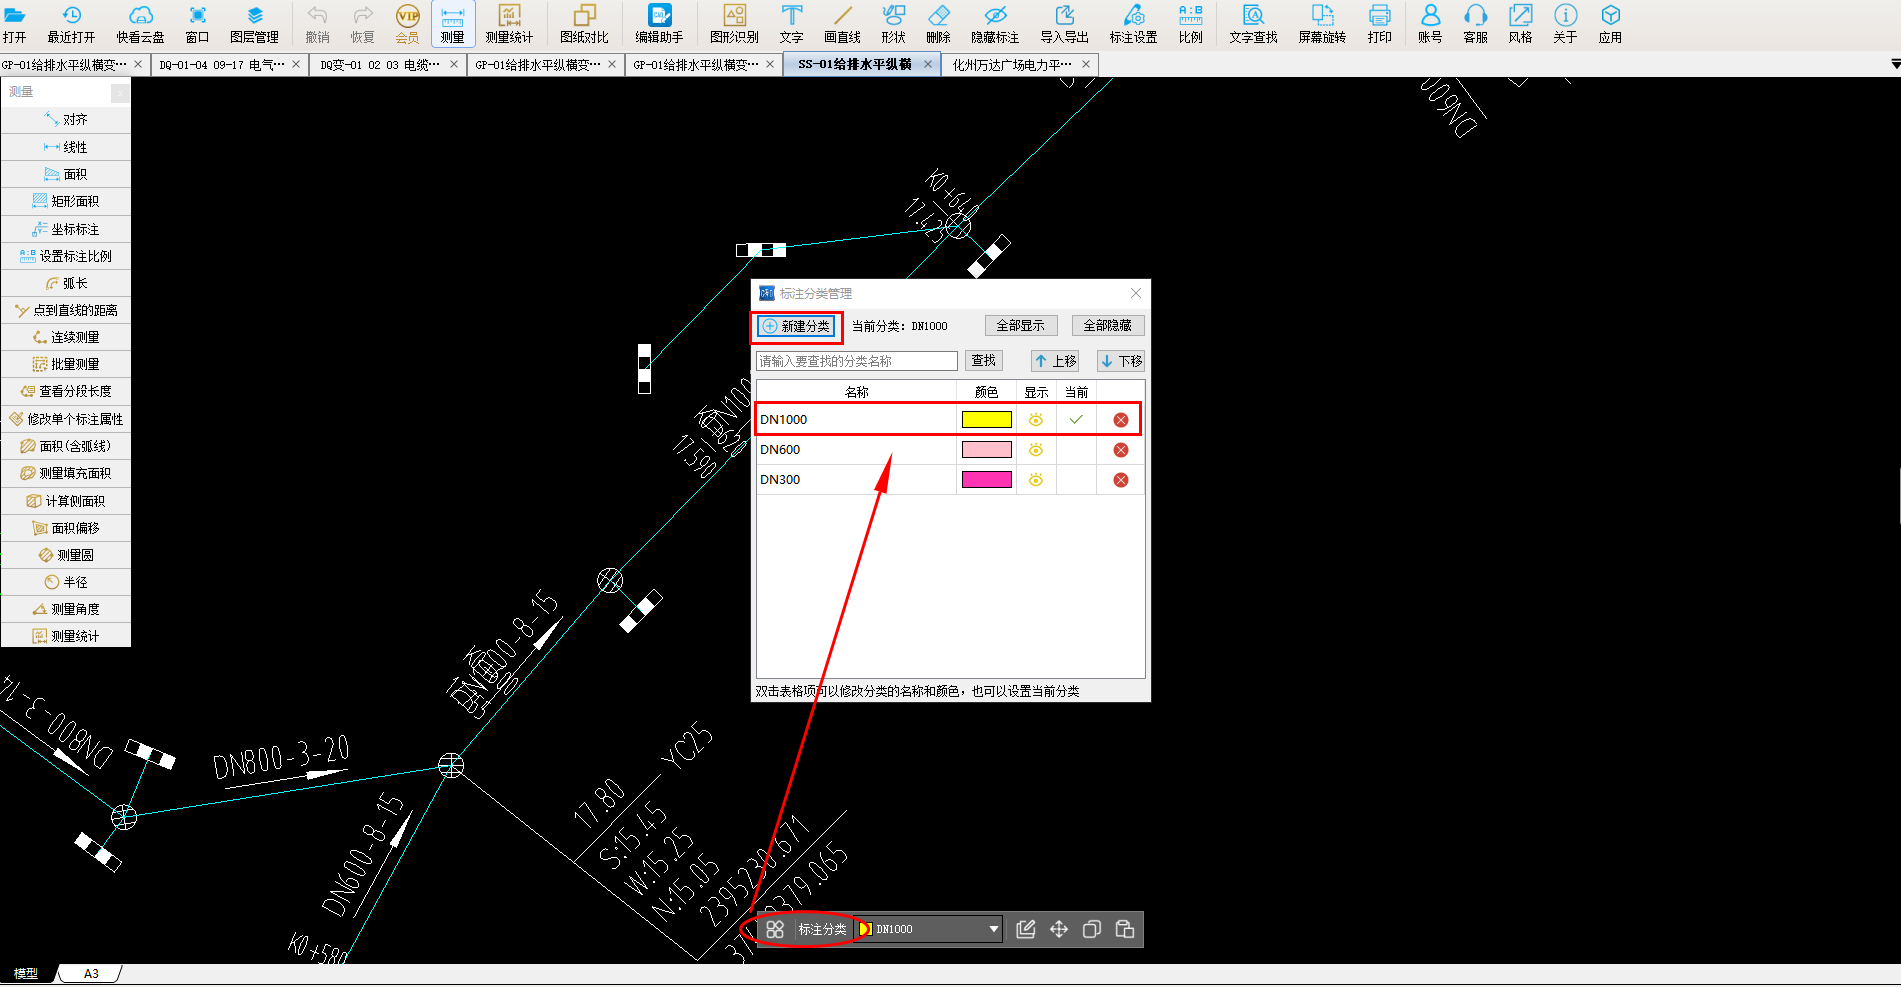Screen dimensions: 1901x987
Task: Select the 画直线 draw line tool
Action: coord(842,24)
